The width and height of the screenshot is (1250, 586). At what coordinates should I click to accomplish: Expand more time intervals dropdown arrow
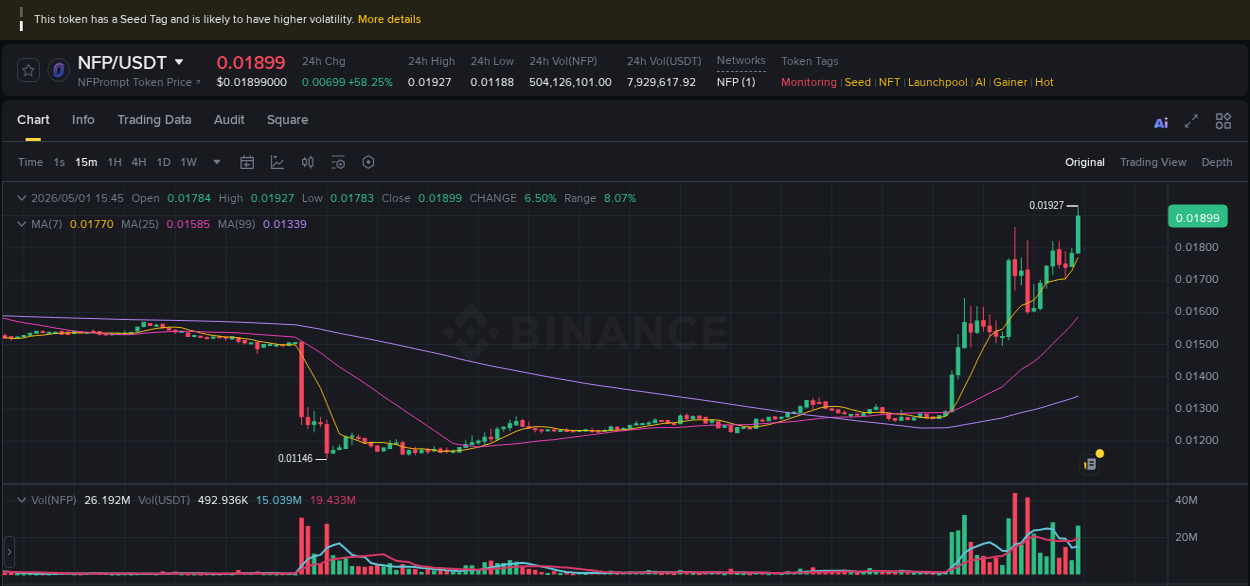[218, 162]
